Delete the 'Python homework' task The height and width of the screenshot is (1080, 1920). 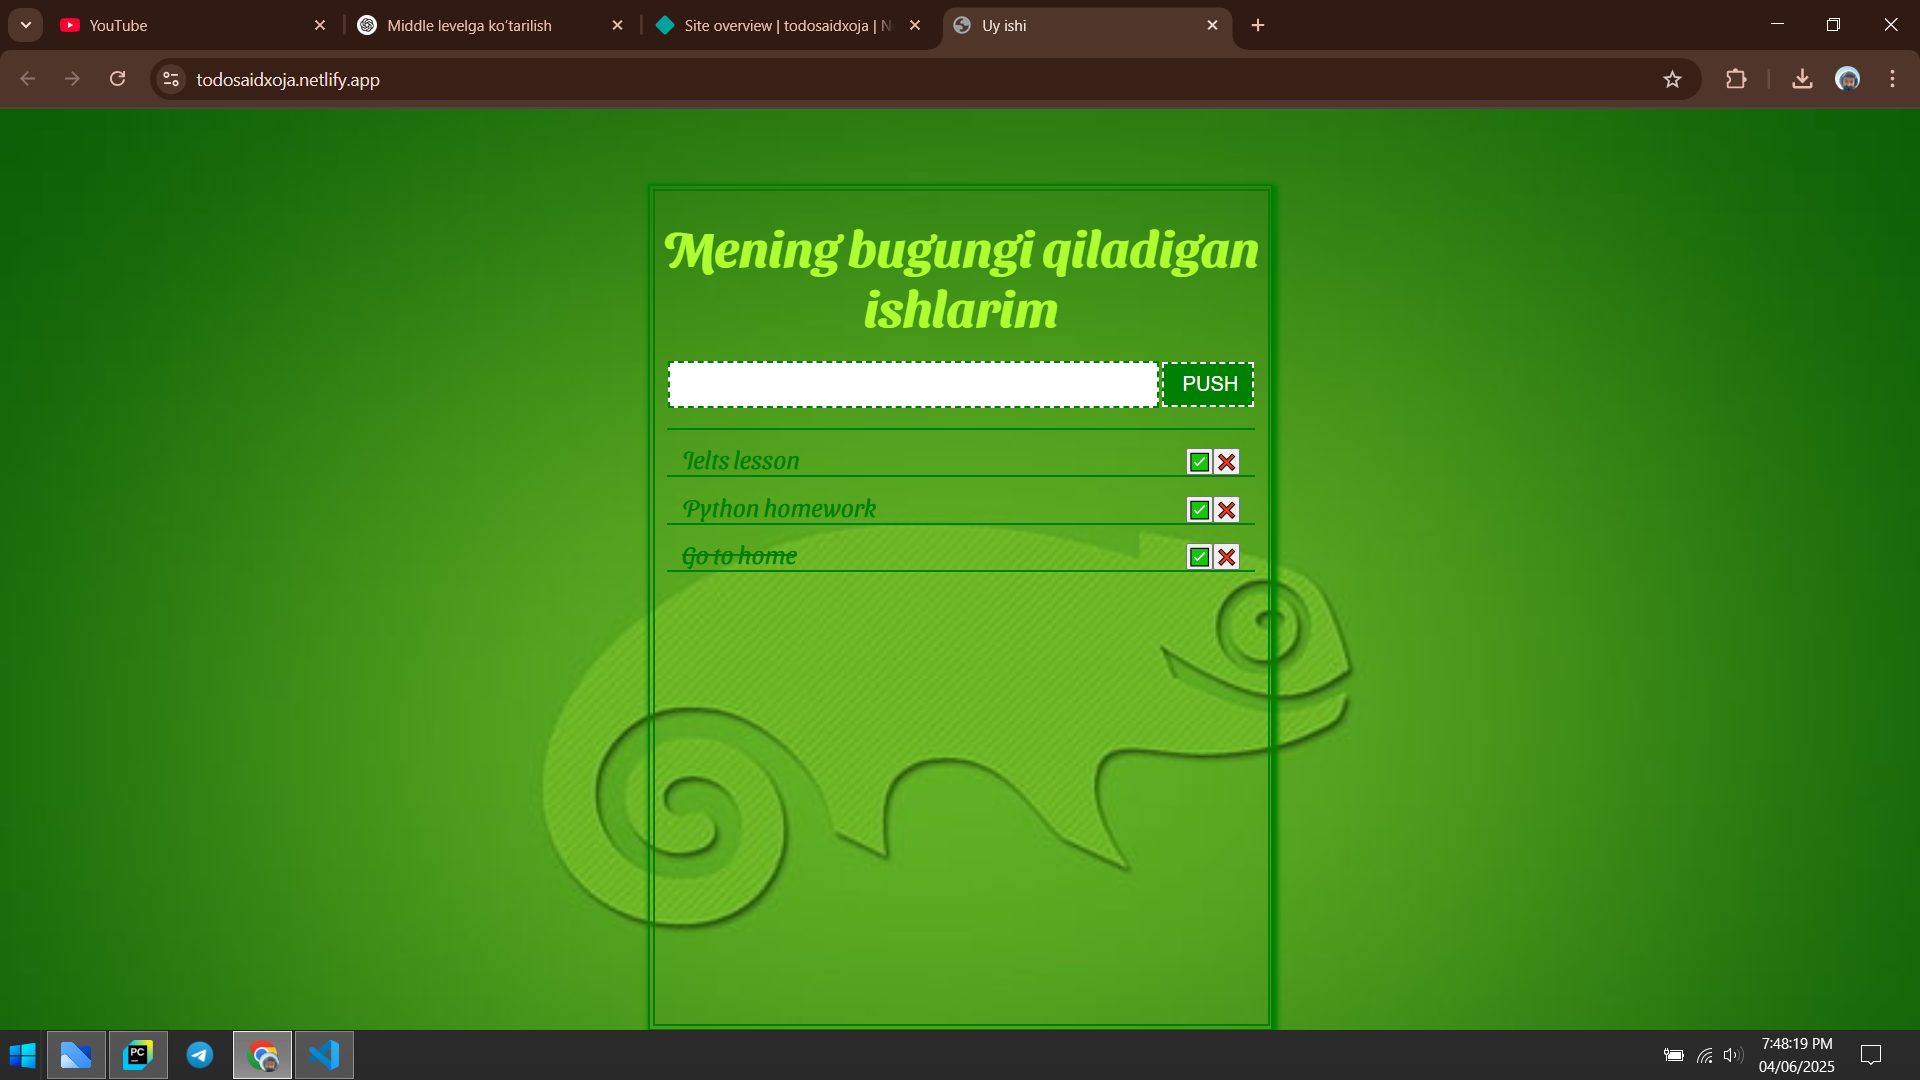pyautogui.click(x=1226, y=509)
